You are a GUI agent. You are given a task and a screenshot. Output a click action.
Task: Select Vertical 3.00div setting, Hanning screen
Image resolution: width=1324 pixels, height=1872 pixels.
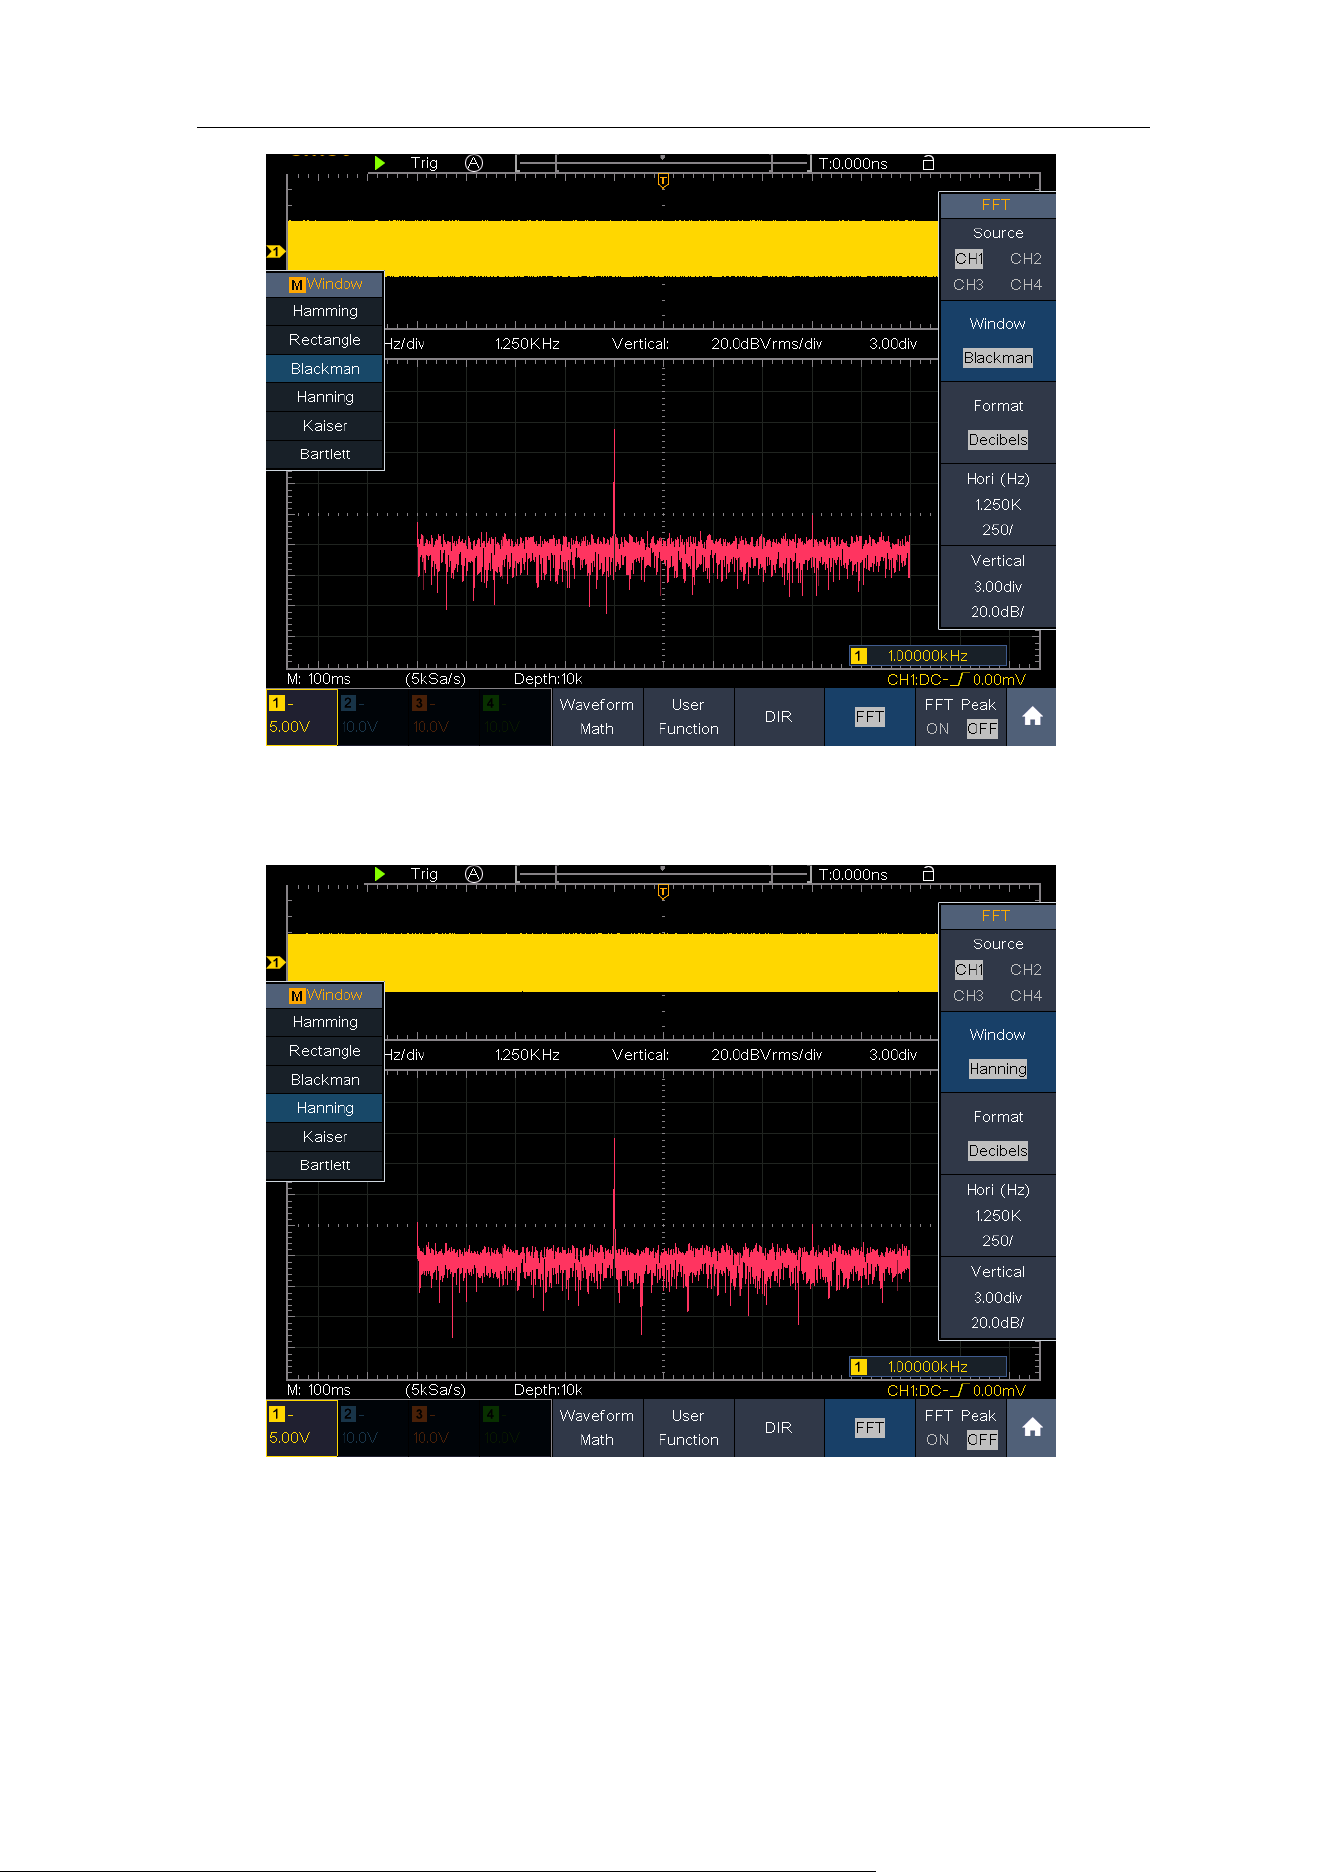[x=998, y=1297]
